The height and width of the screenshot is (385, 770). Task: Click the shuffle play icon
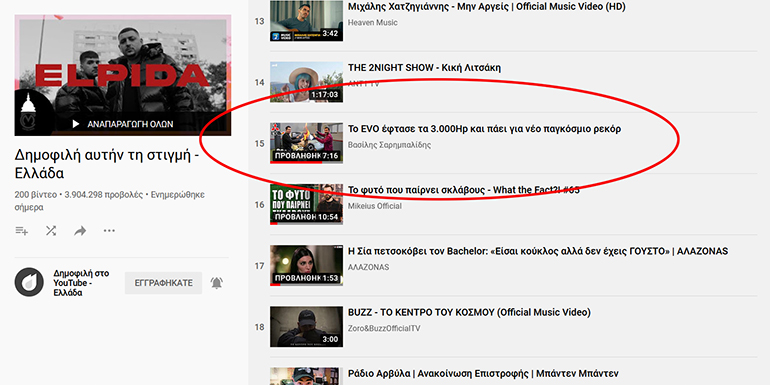click(51, 230)
